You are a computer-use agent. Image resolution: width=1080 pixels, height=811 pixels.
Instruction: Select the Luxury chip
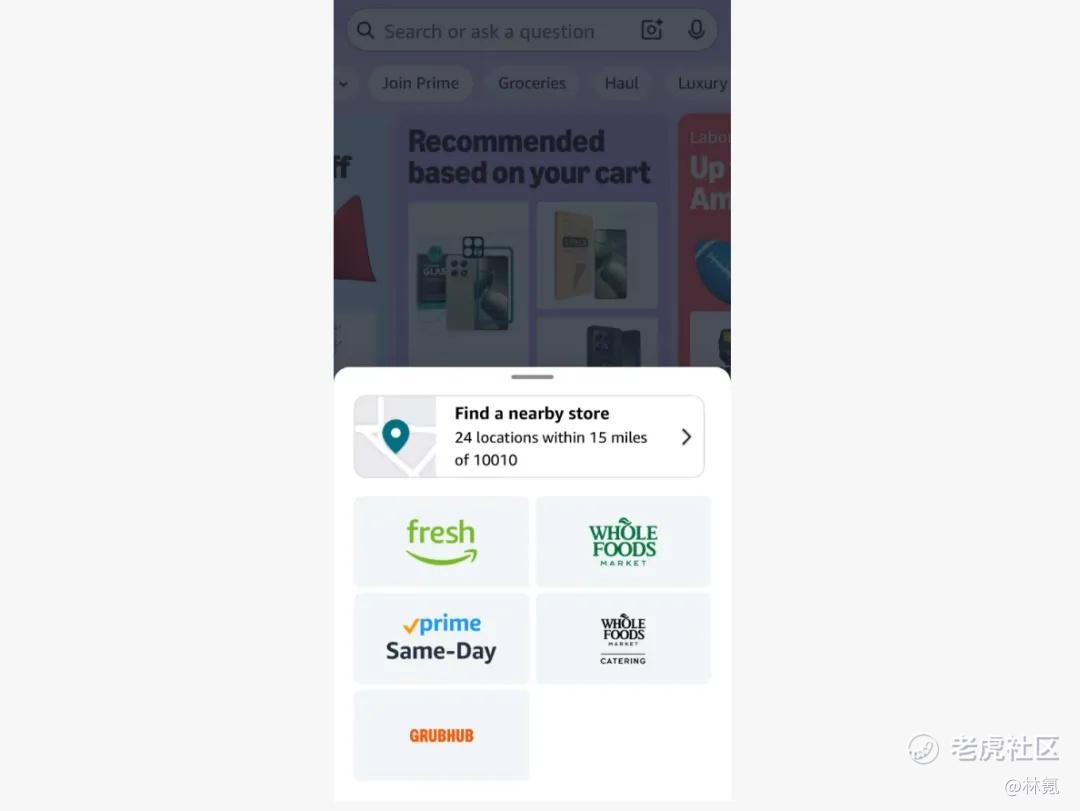(x=701, y=83)
